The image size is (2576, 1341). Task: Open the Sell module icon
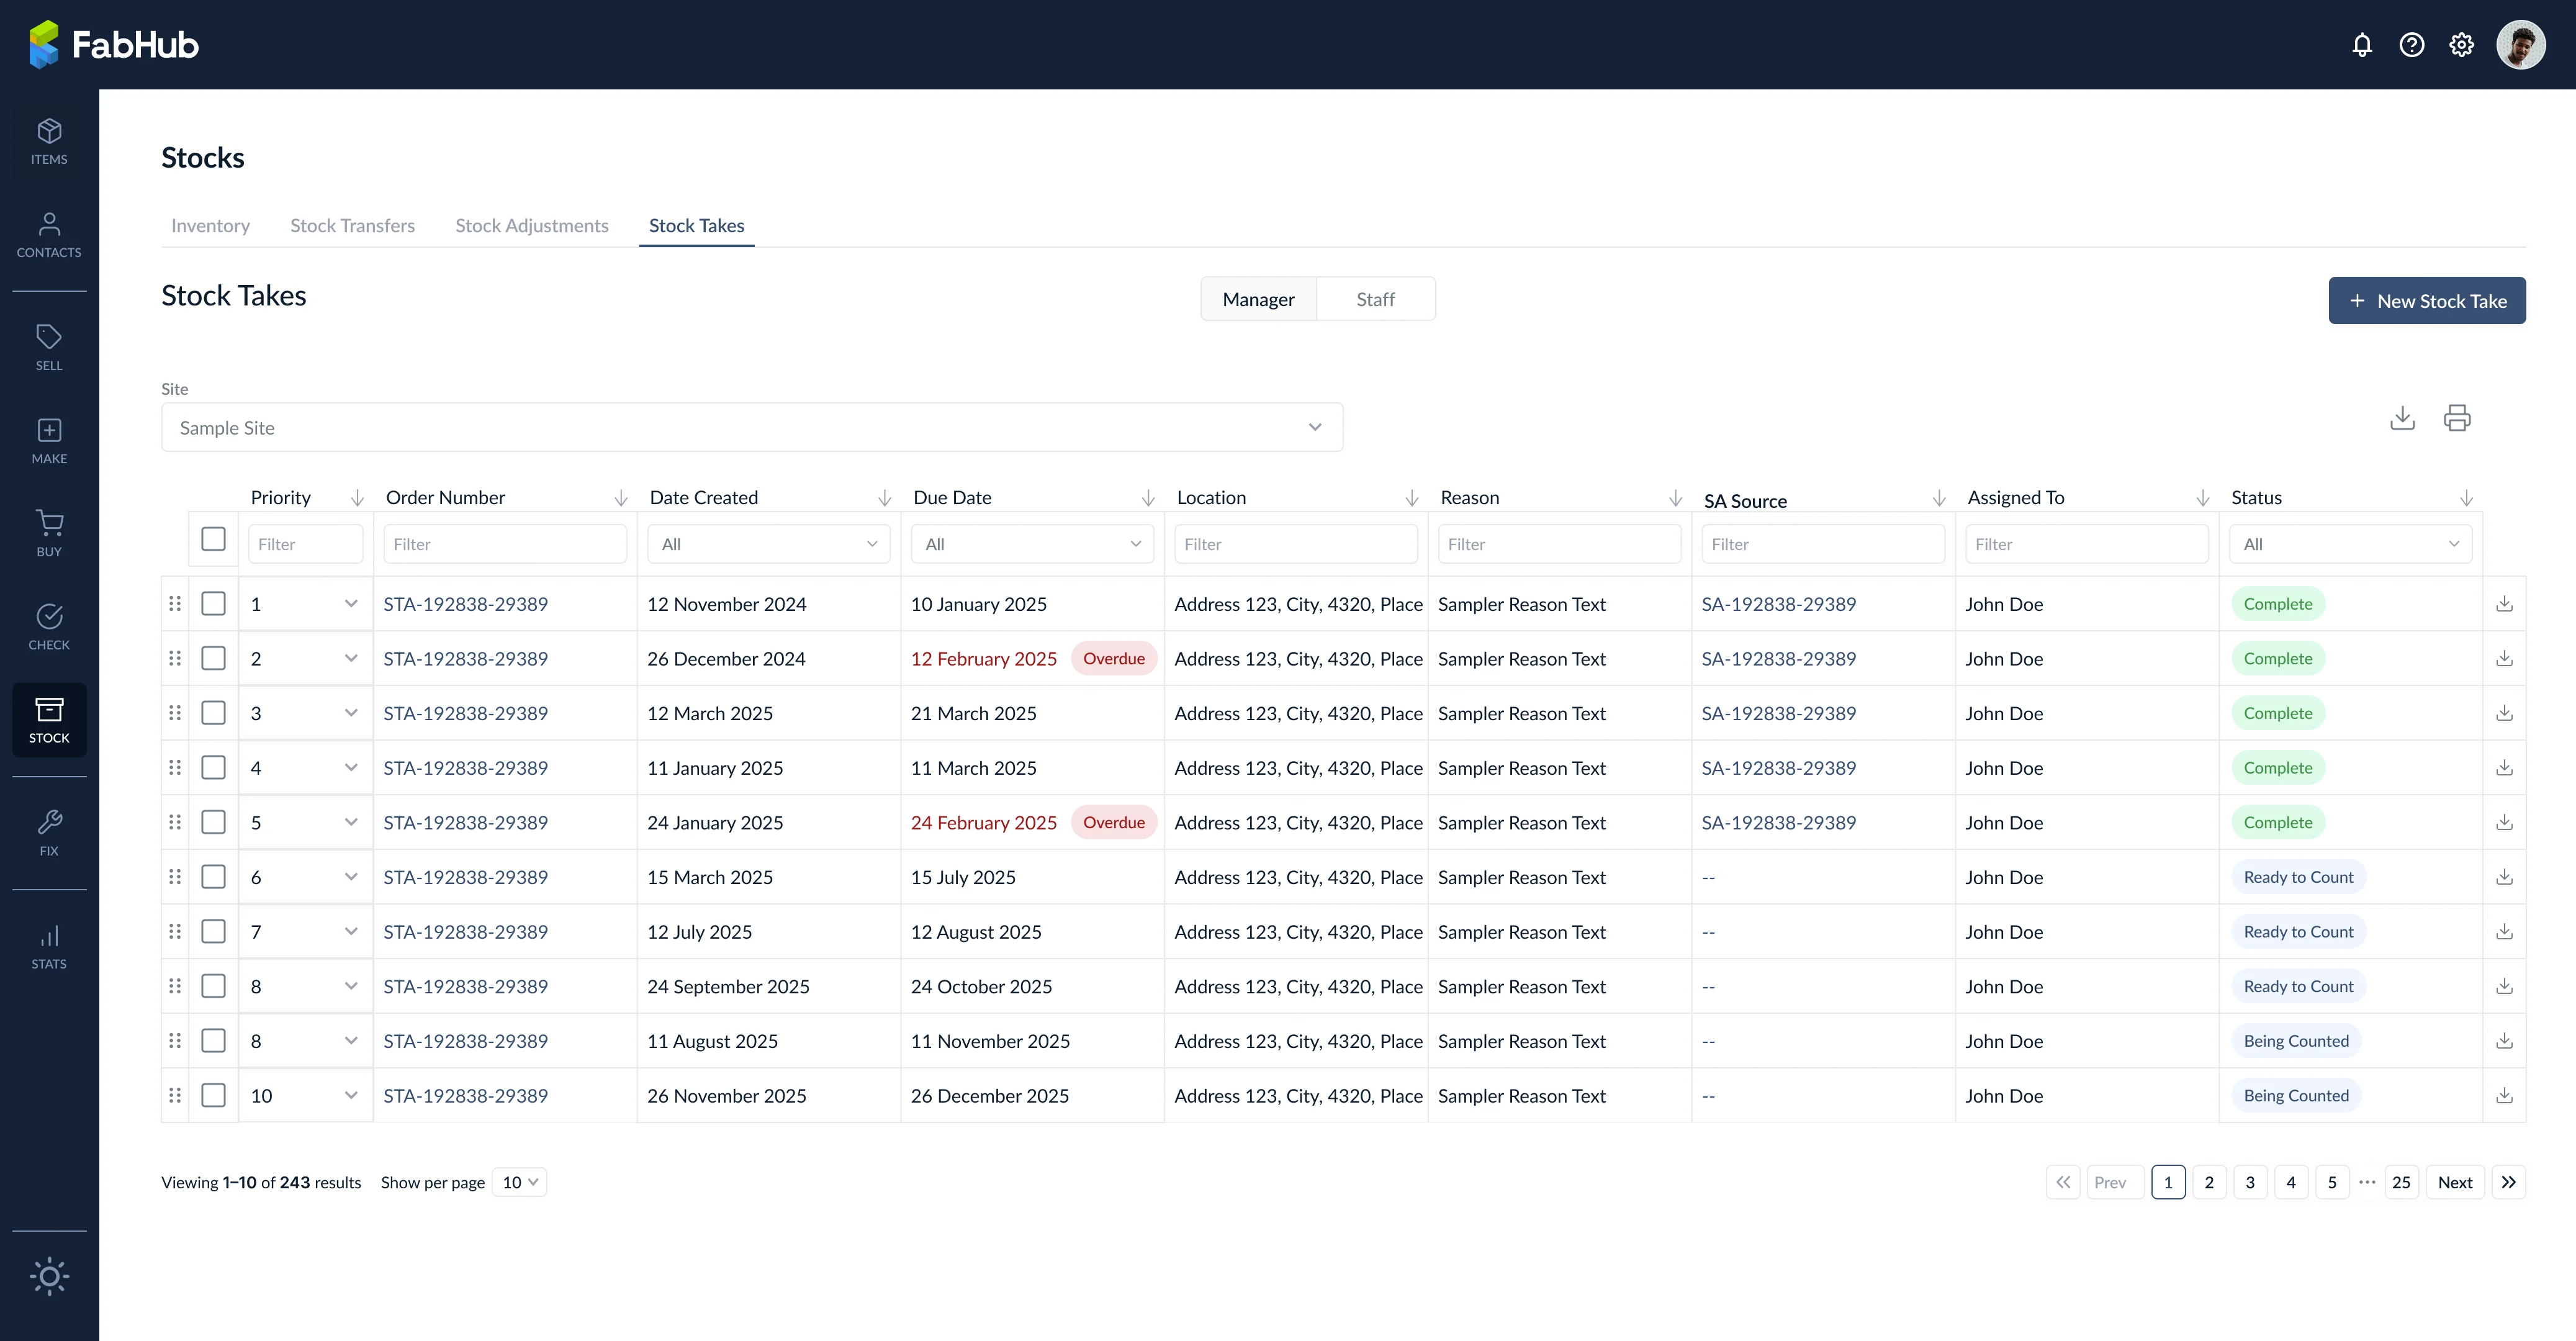pos(49,348)
